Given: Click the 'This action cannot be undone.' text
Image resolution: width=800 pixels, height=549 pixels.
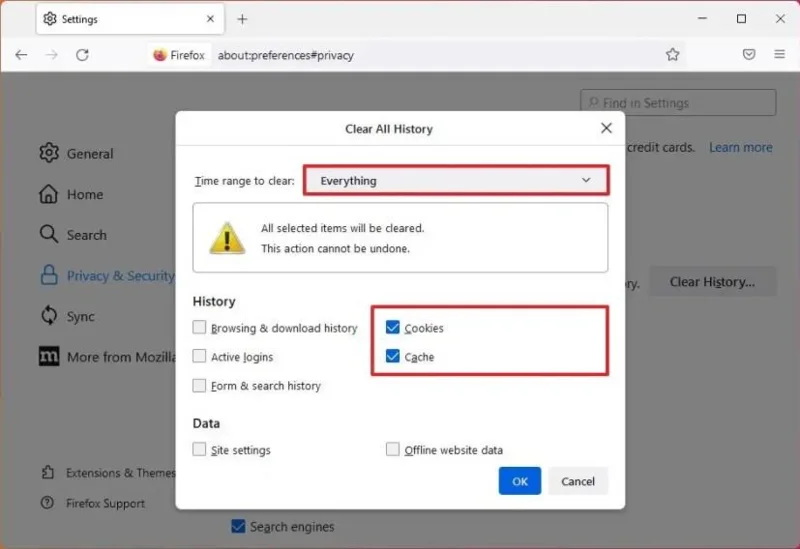Looking at the screenshot, I should (x=335, y=248).
